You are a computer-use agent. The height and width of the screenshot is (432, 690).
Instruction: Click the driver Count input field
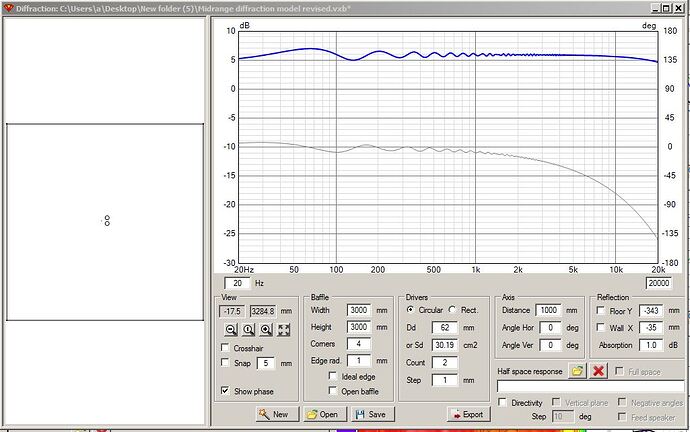tap(445, 362)
